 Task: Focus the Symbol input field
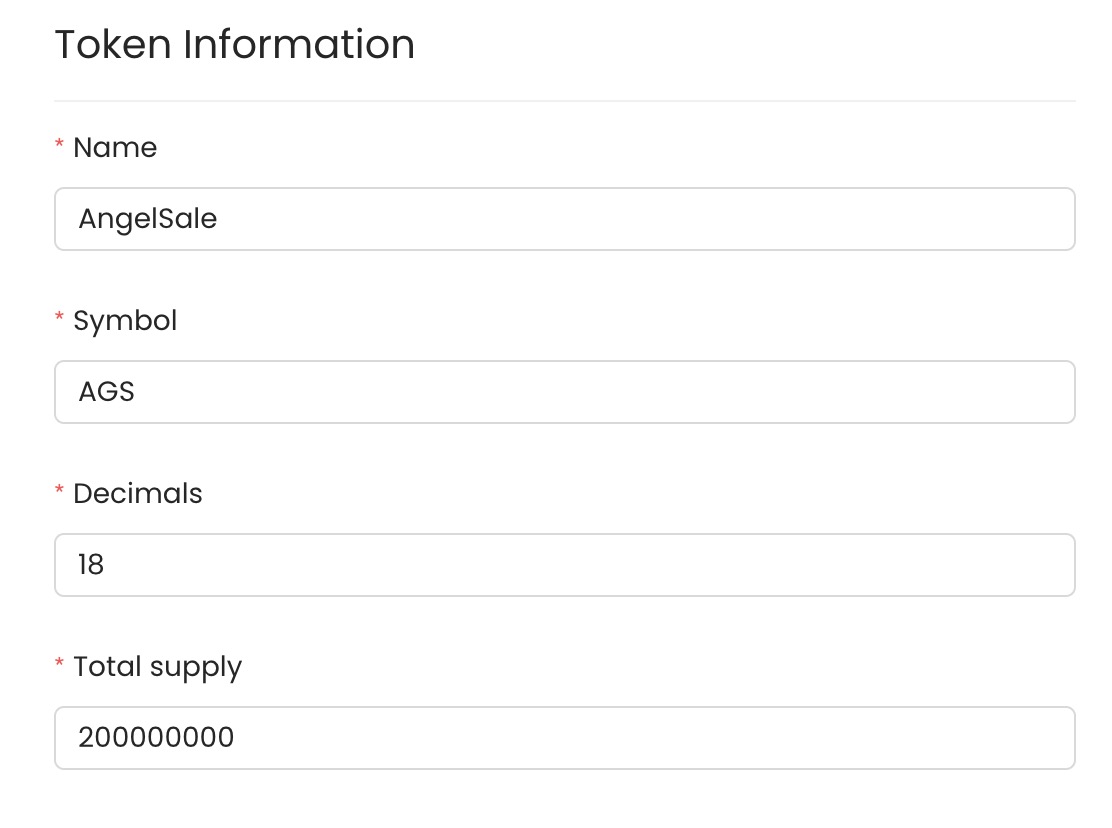[565, 392]
